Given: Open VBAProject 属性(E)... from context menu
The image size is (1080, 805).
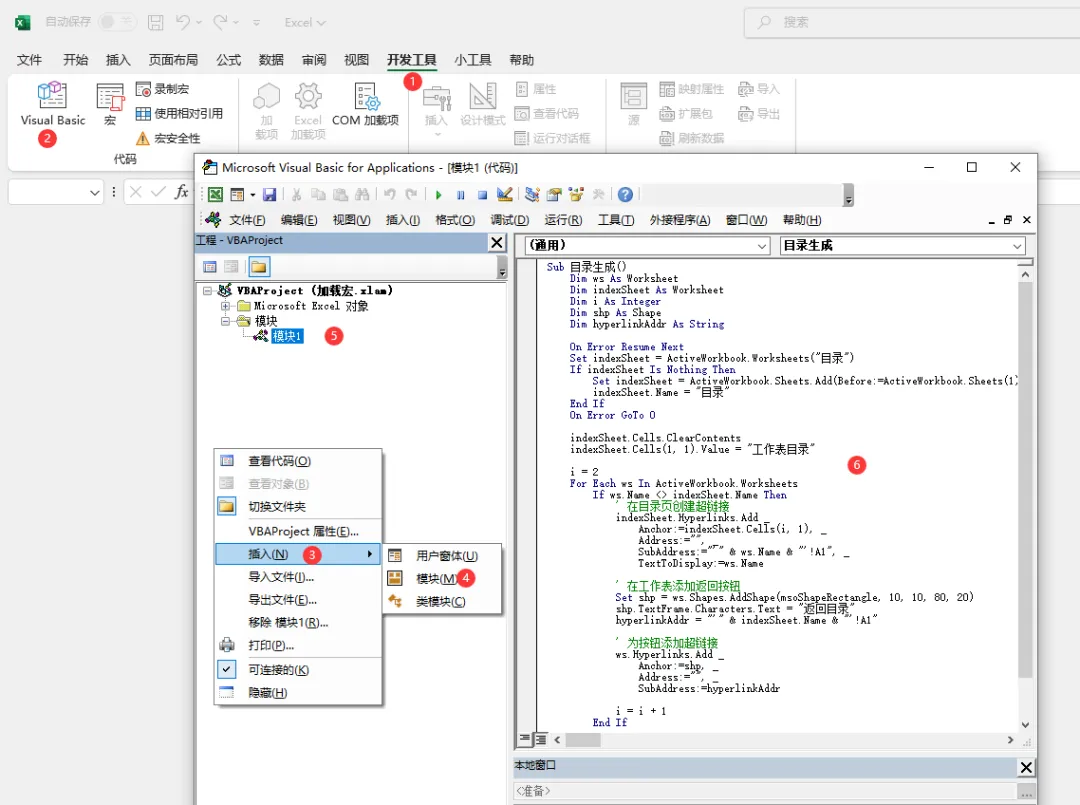Looking at the screenshot, I should click(298, 531).
